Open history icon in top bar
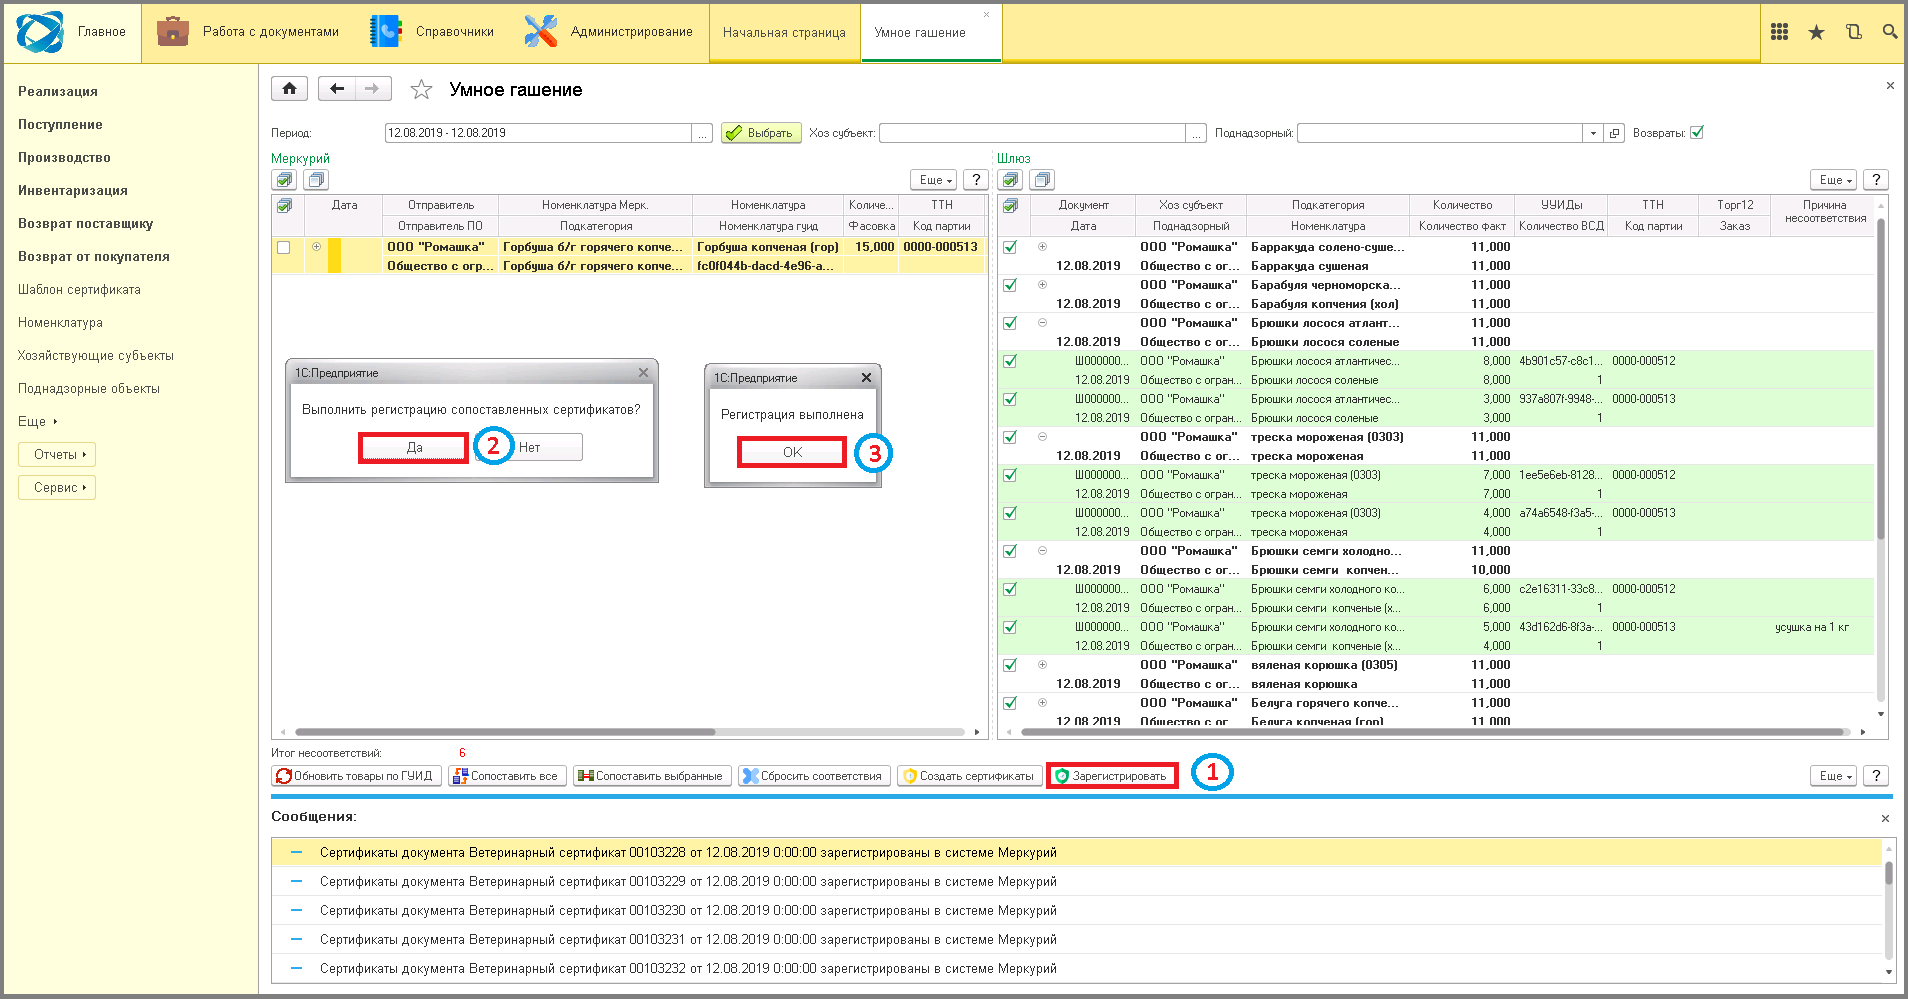Screen dimensions: 1908x999 point(1853,32)
